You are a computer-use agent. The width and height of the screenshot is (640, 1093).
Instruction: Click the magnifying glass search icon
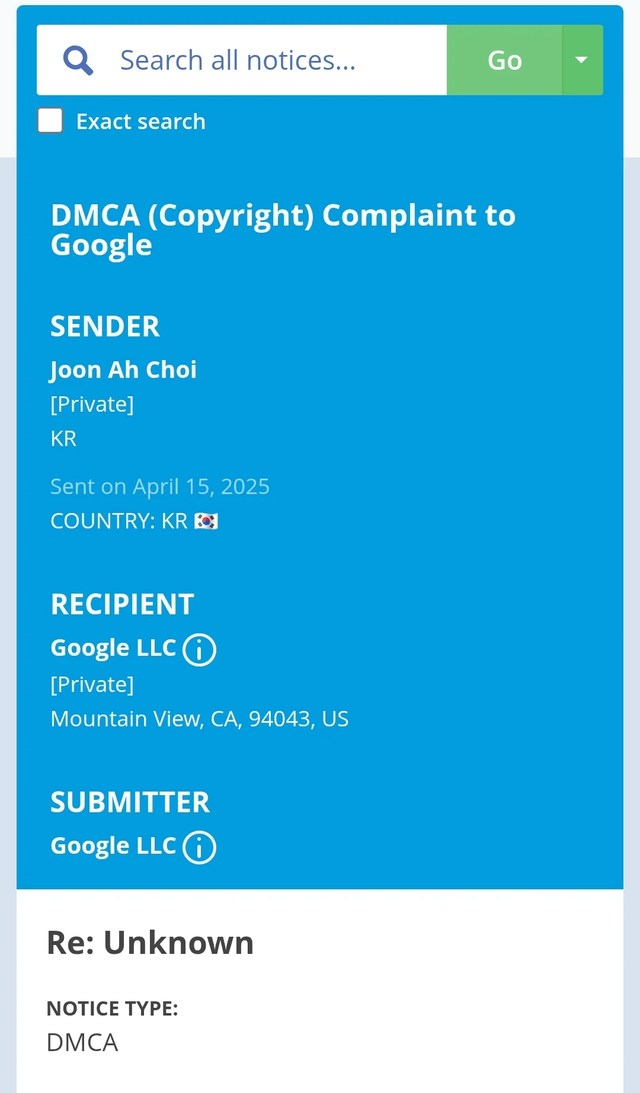[78, 60]
